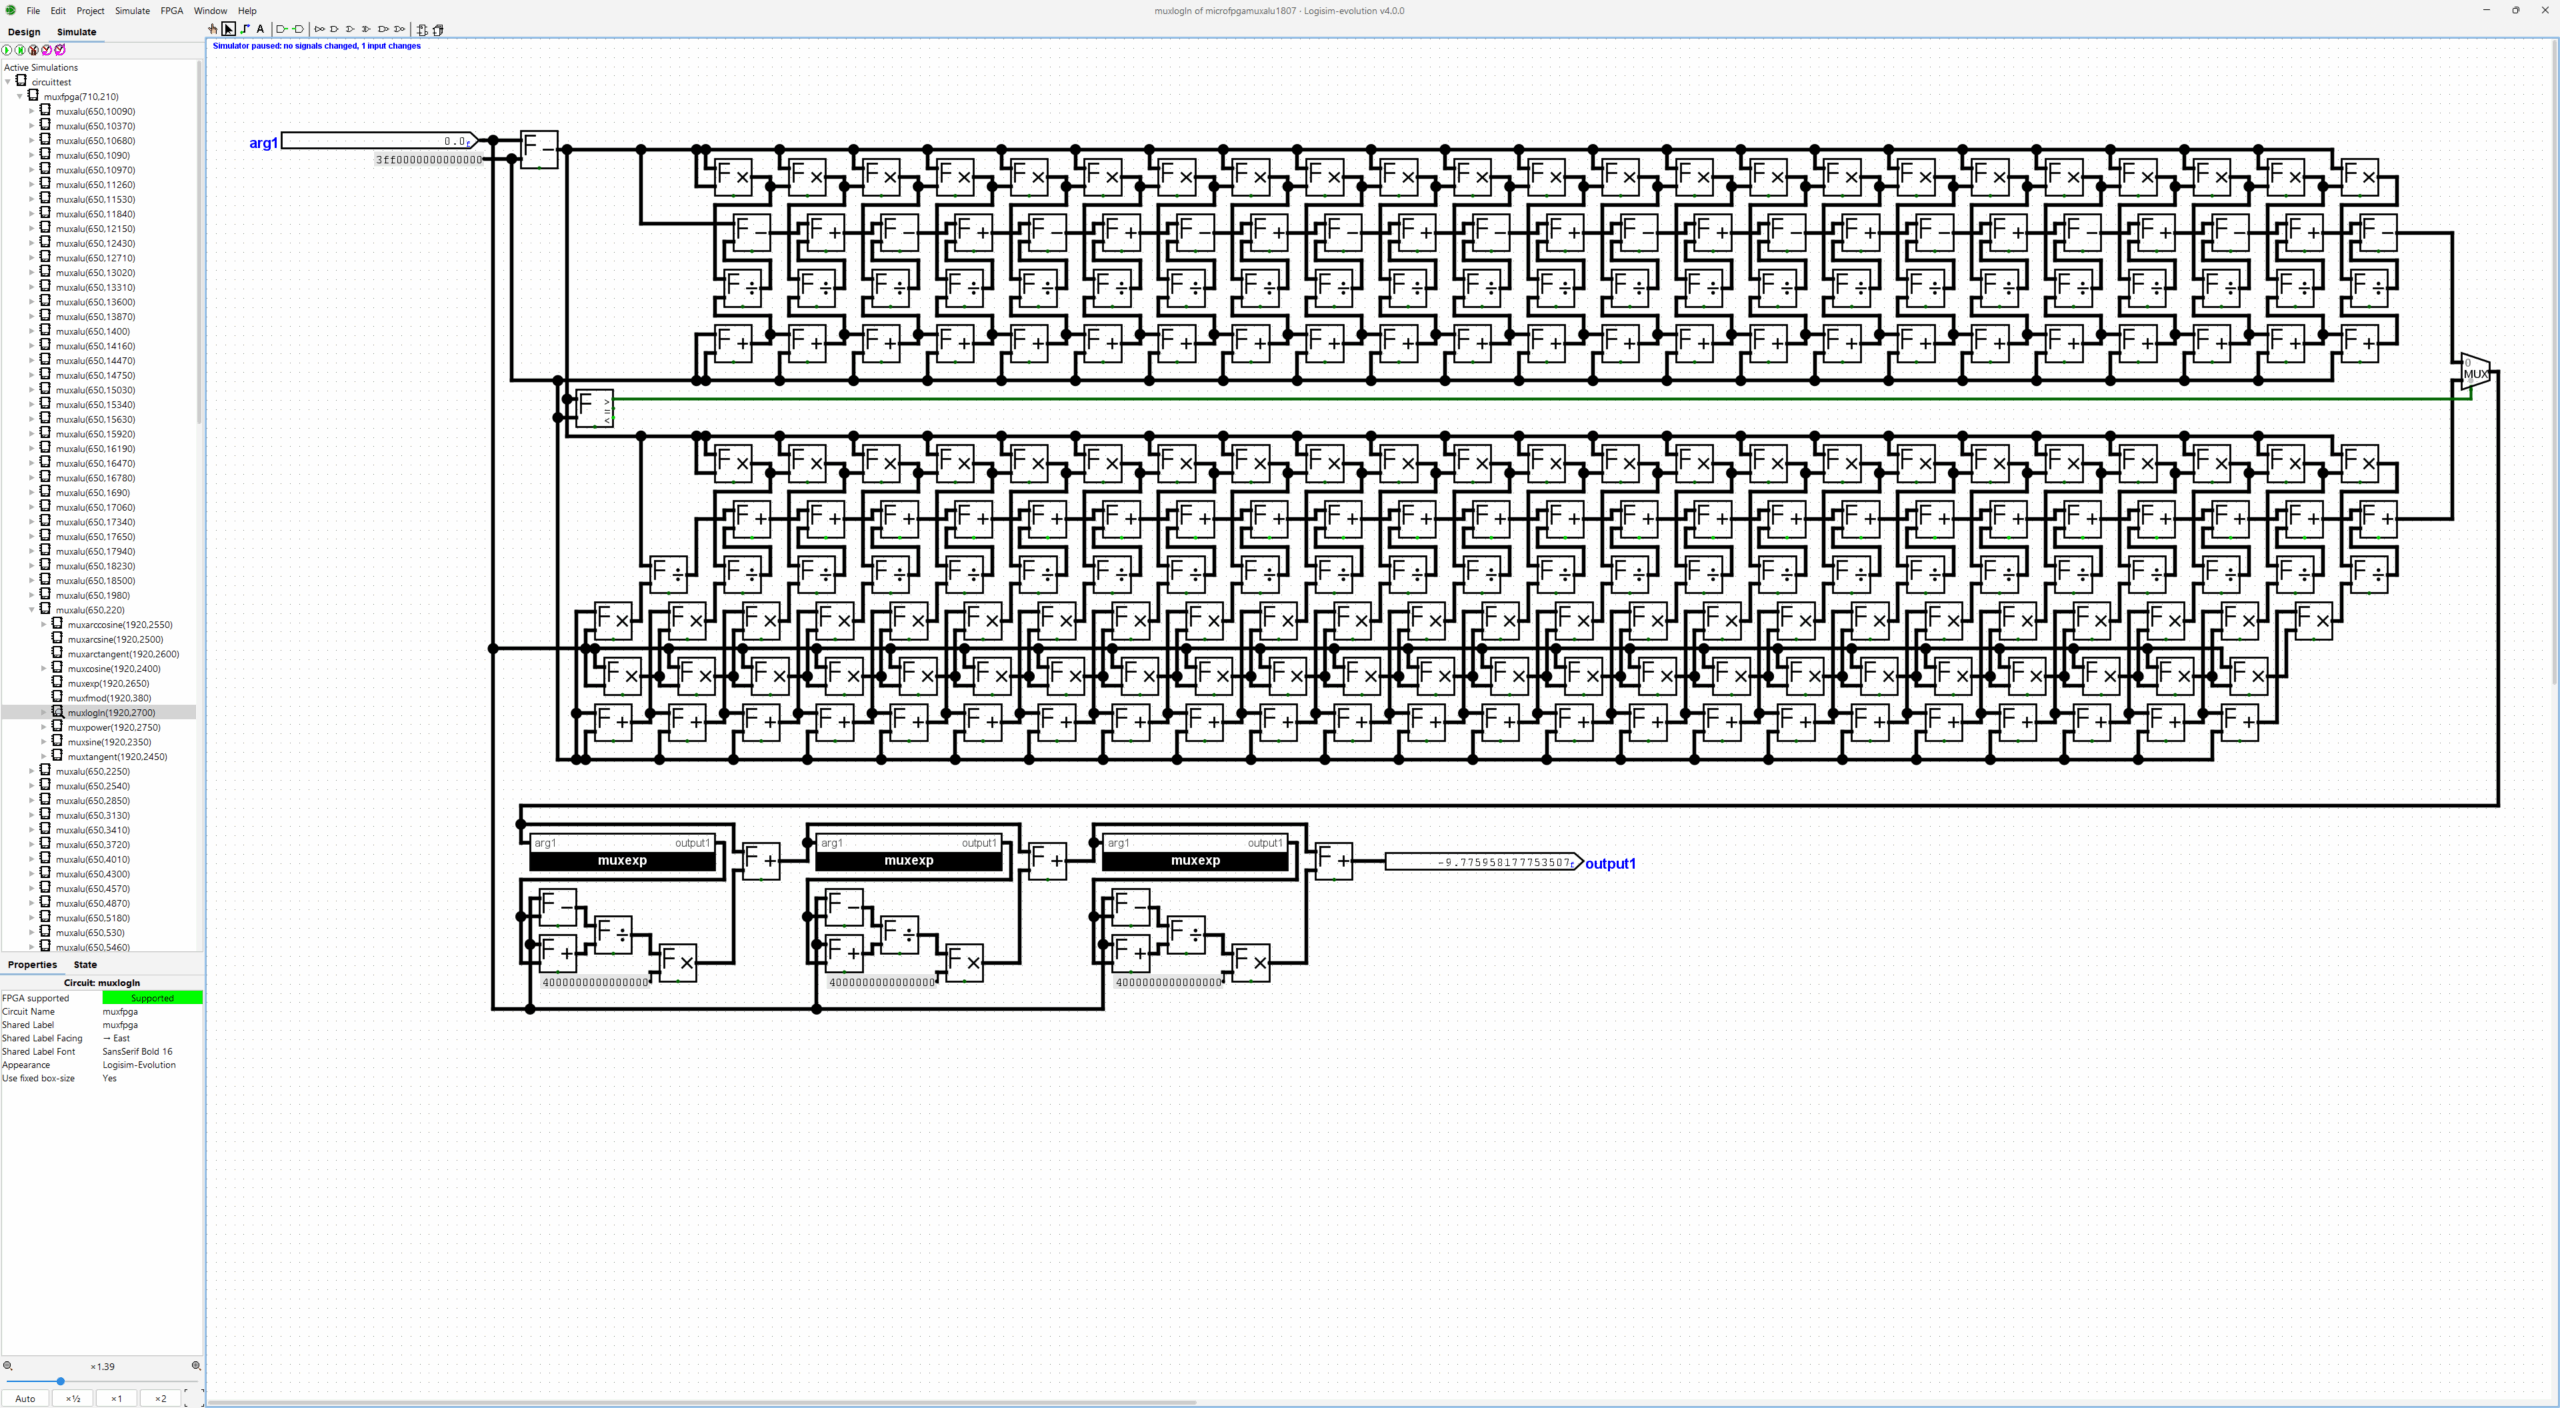Select the Wiring tool icon
Viewport: 2560px width, 1408px height.
(245, 29)
